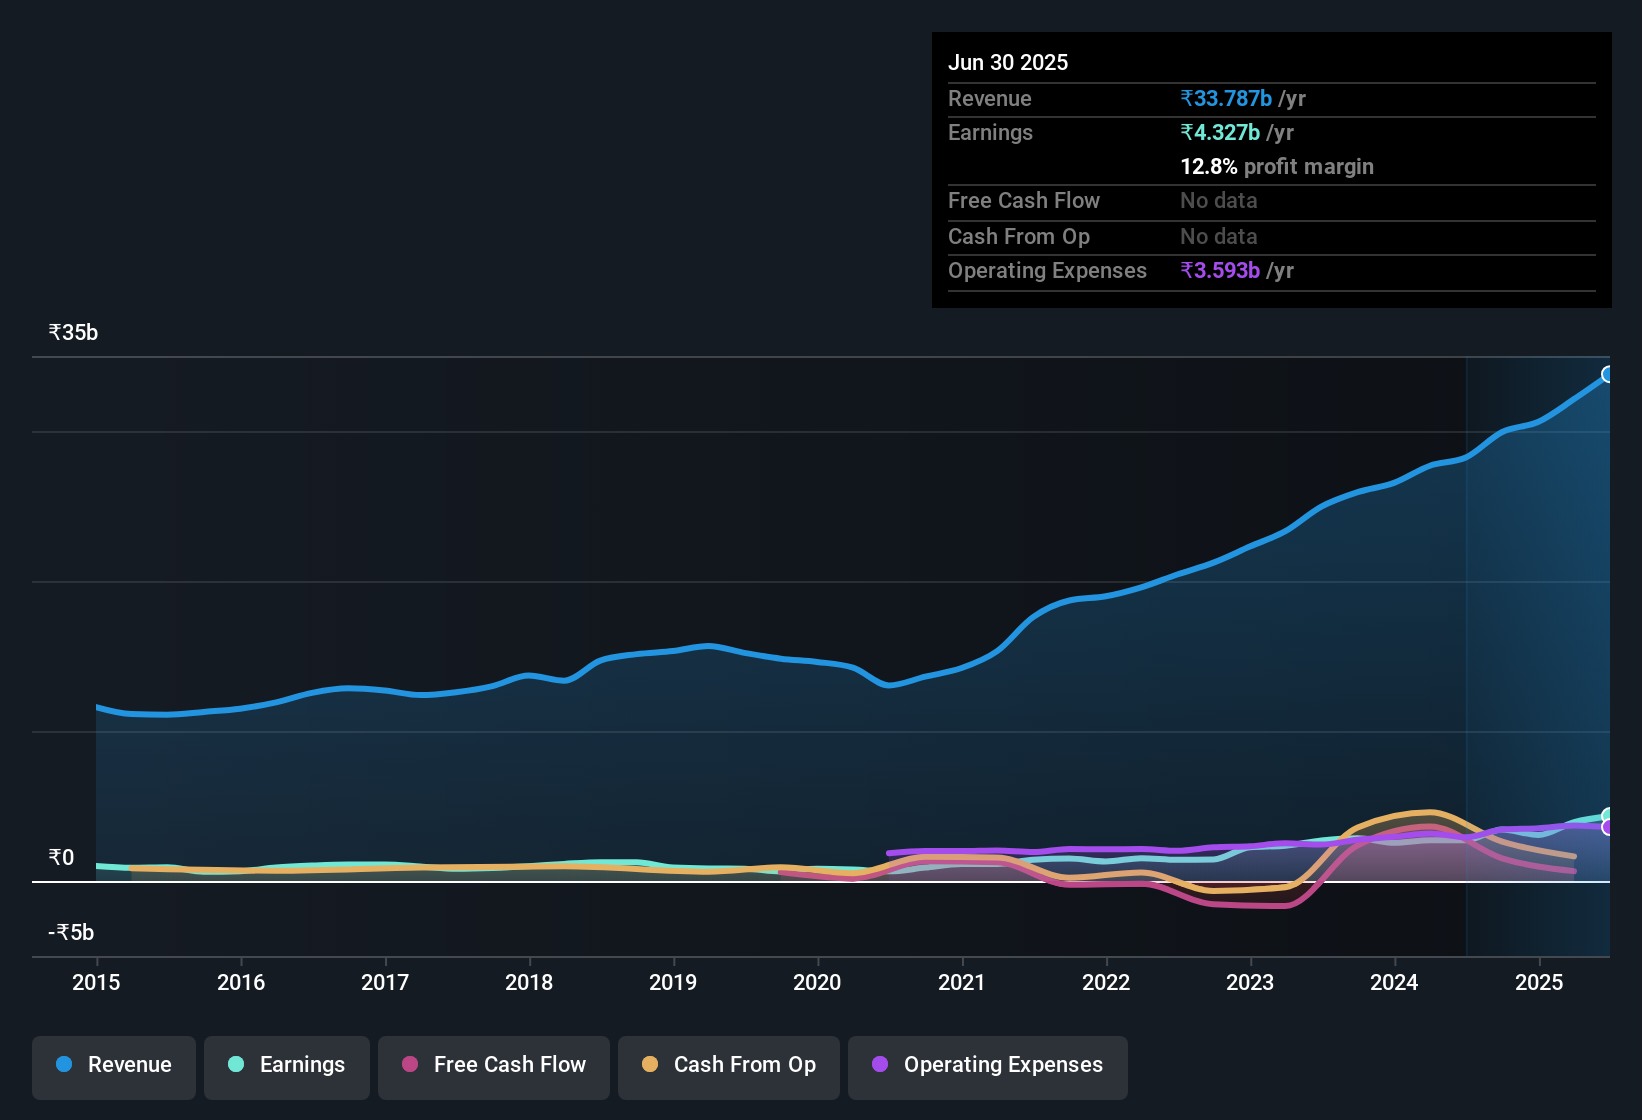
Task: Click the 2025 label on the x-axis
Action: click(x=1539, y=982)
